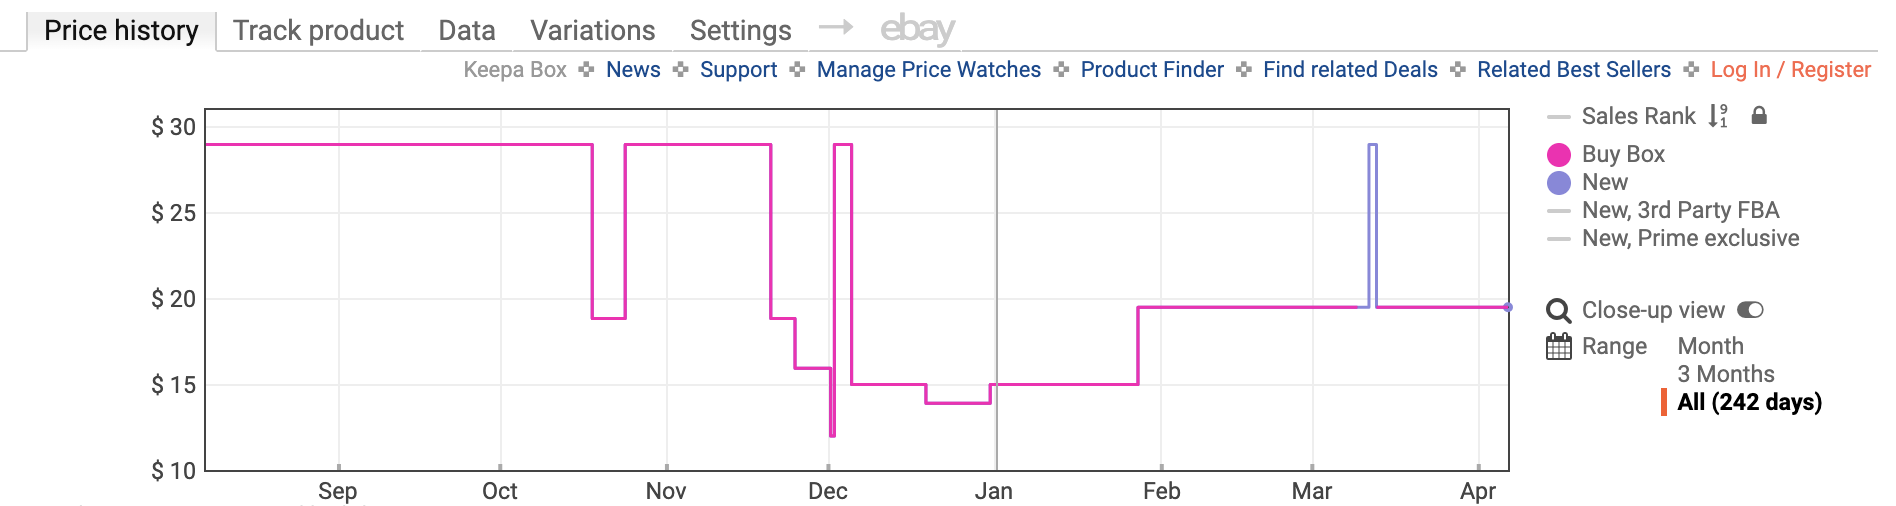Click the separator icon before Log In
This screenshot has height=506, width=1896.
[1691, 70]
